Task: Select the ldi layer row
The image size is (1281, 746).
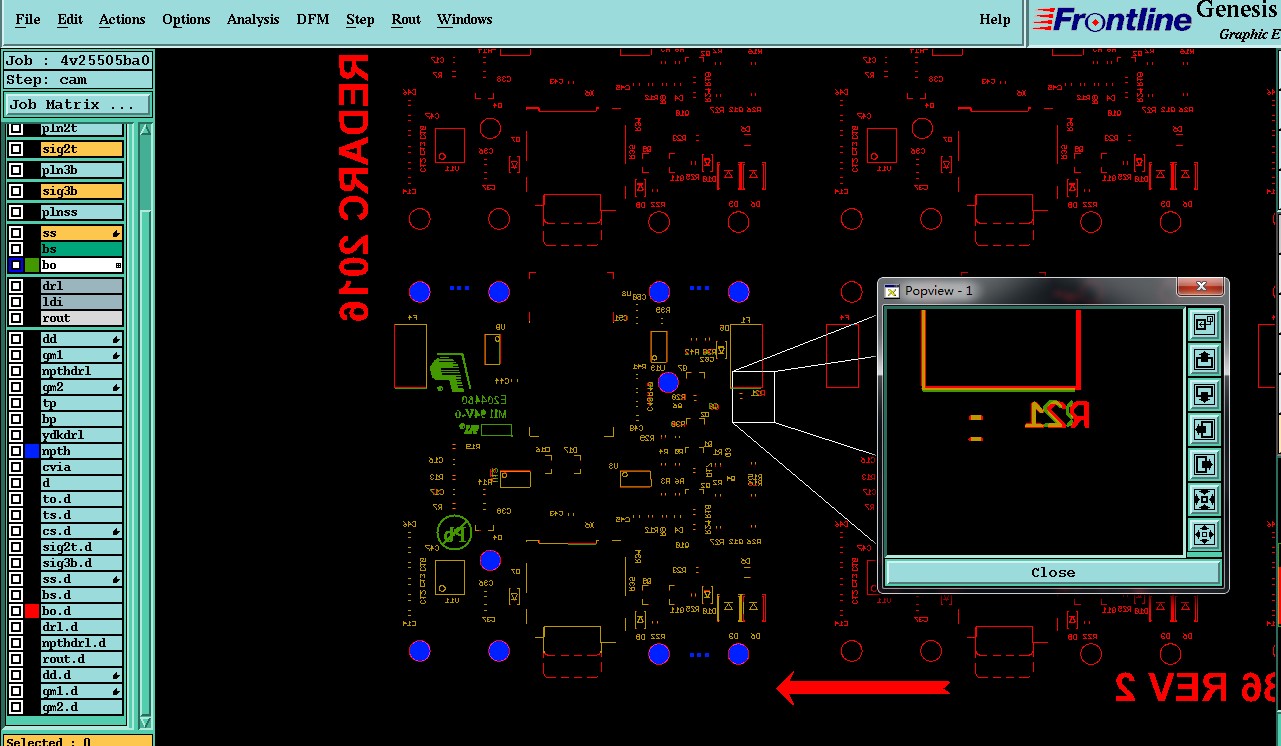Action: pos(81,302)
